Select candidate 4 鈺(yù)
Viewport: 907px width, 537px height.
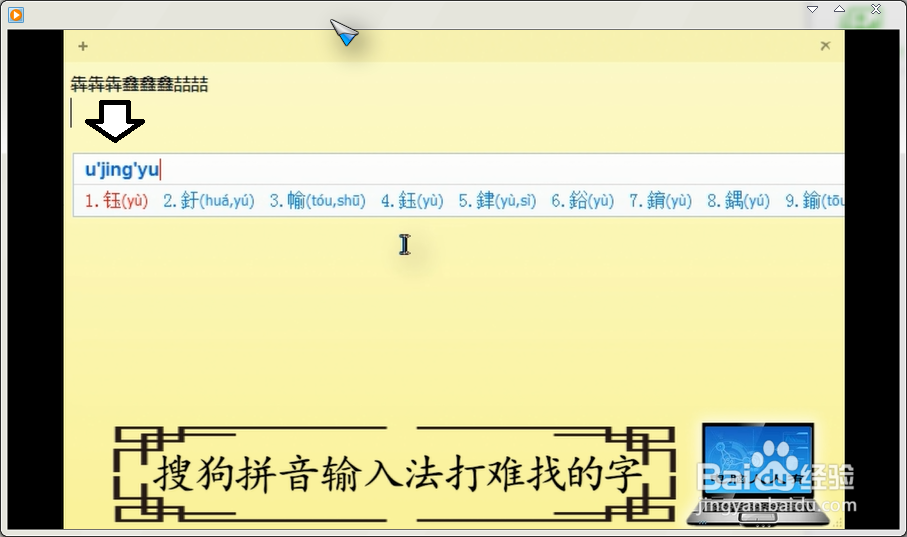[412, 201]
